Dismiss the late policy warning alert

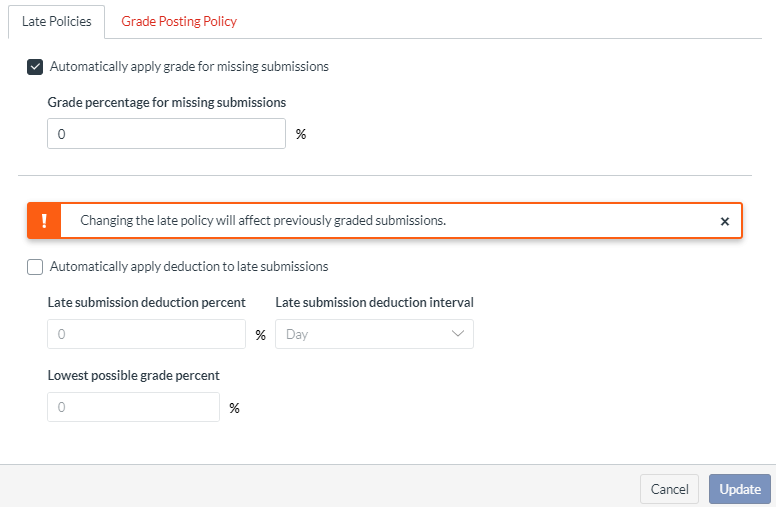(x=725, y=221)
